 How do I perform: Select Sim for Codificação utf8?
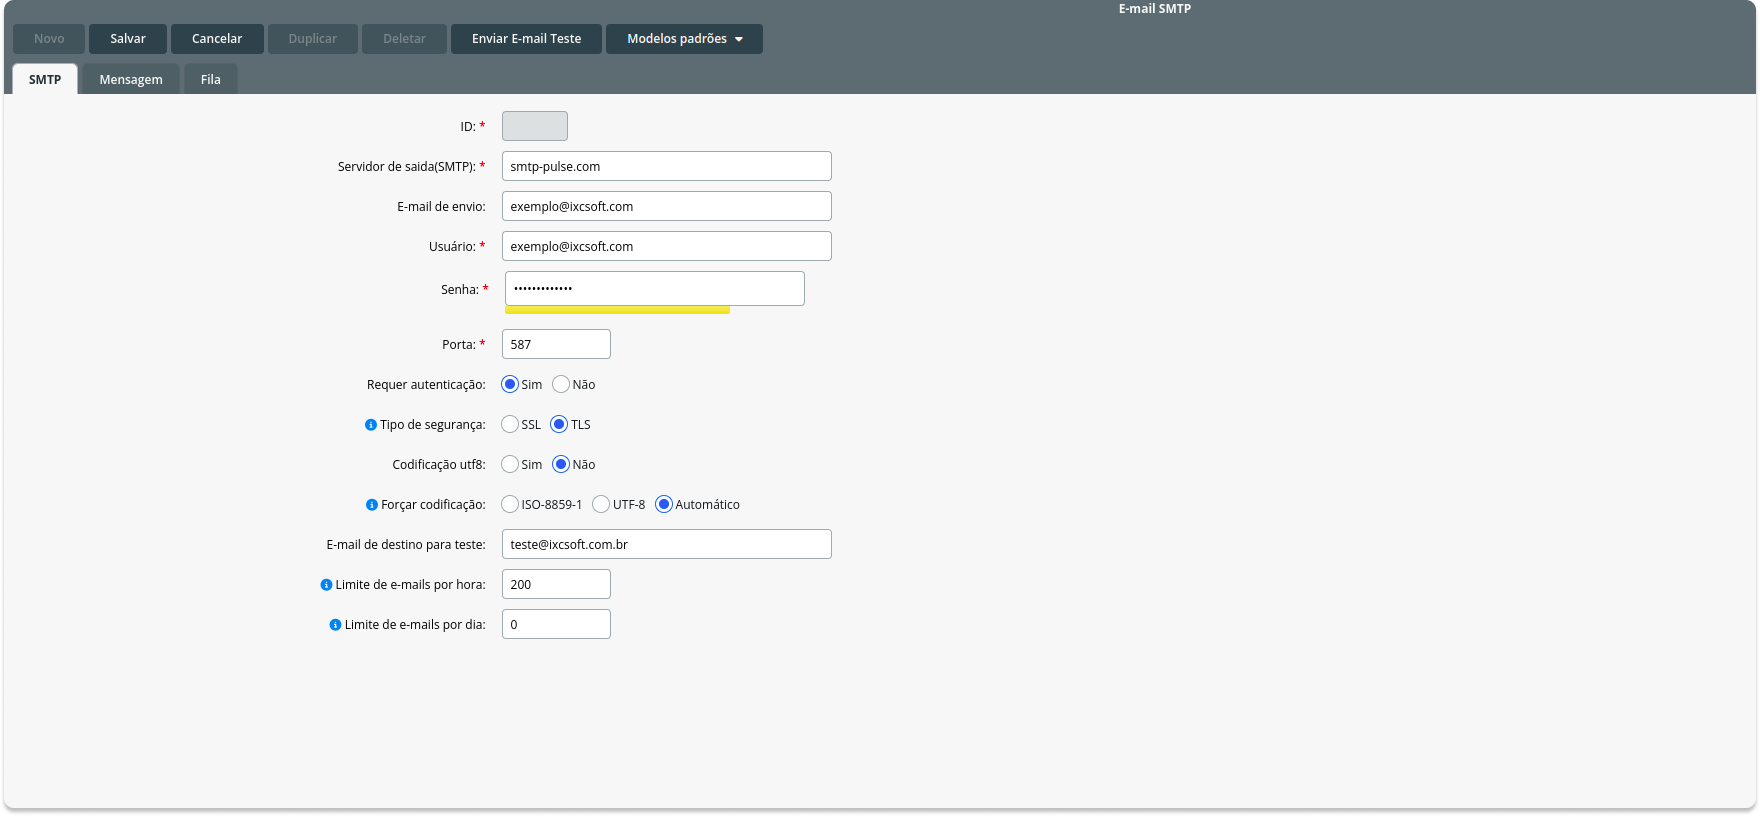(x=510, y=464)
